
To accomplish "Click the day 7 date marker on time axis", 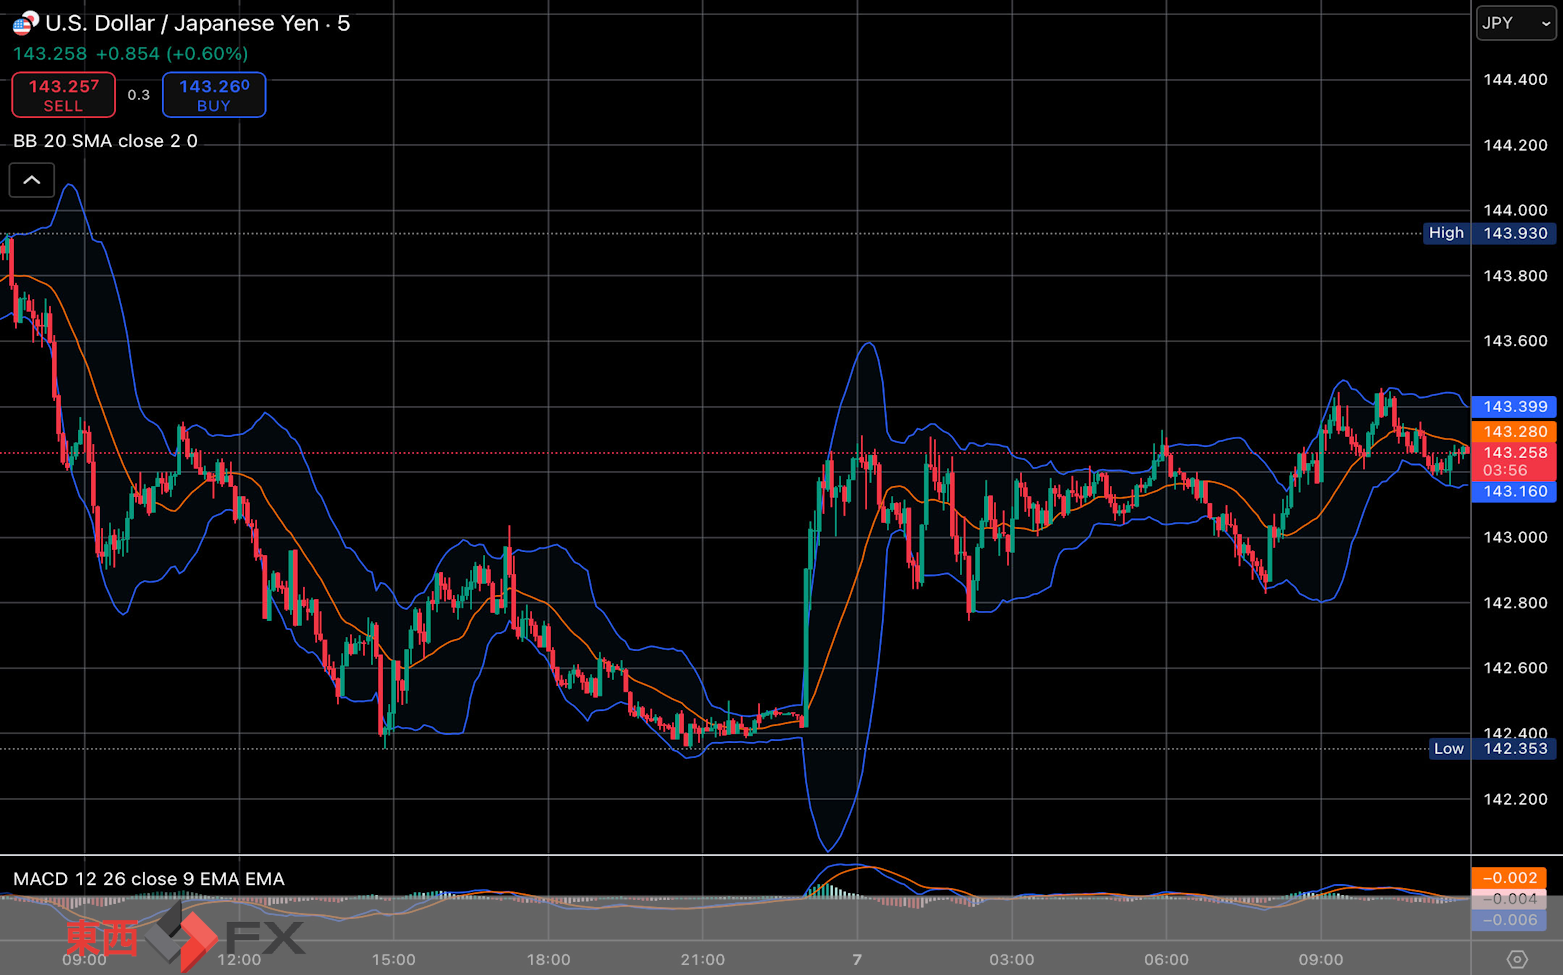I will pos(857,959).
